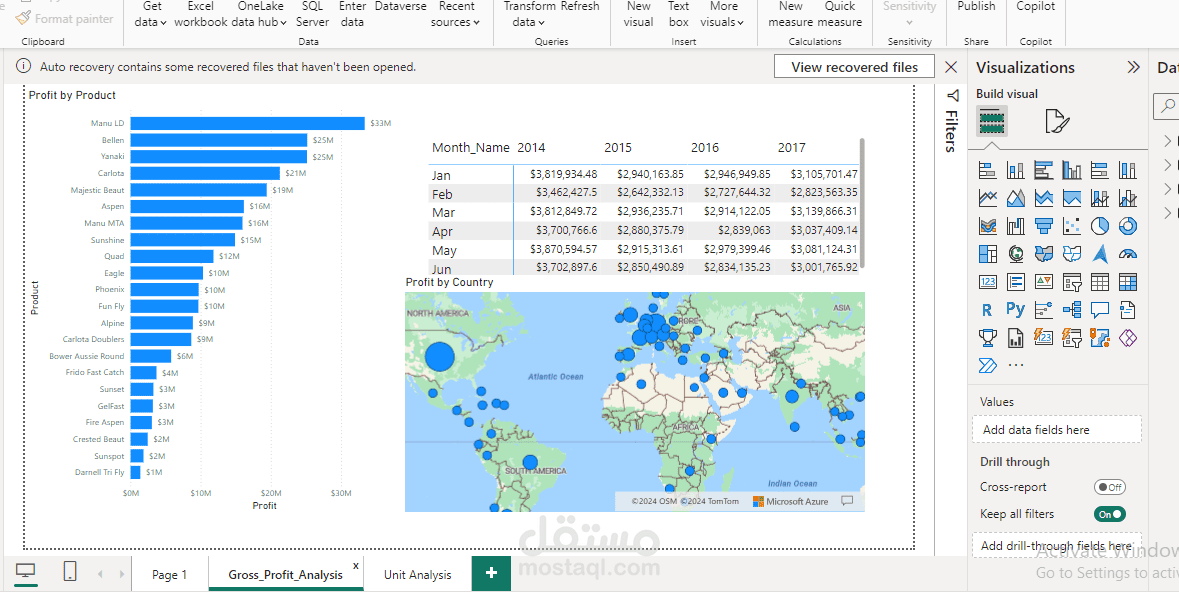1179x592 pixels.
Task: Toggle Cross-report drill through off switch
Action: pos(1109,487)
